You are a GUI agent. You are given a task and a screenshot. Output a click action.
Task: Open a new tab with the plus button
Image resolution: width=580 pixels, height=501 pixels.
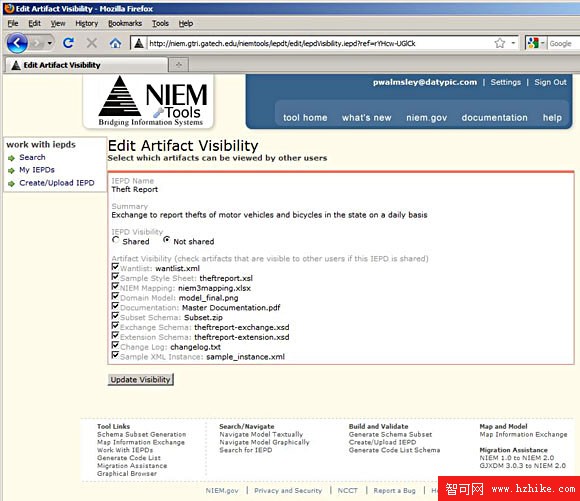click(x=179, y=65)
